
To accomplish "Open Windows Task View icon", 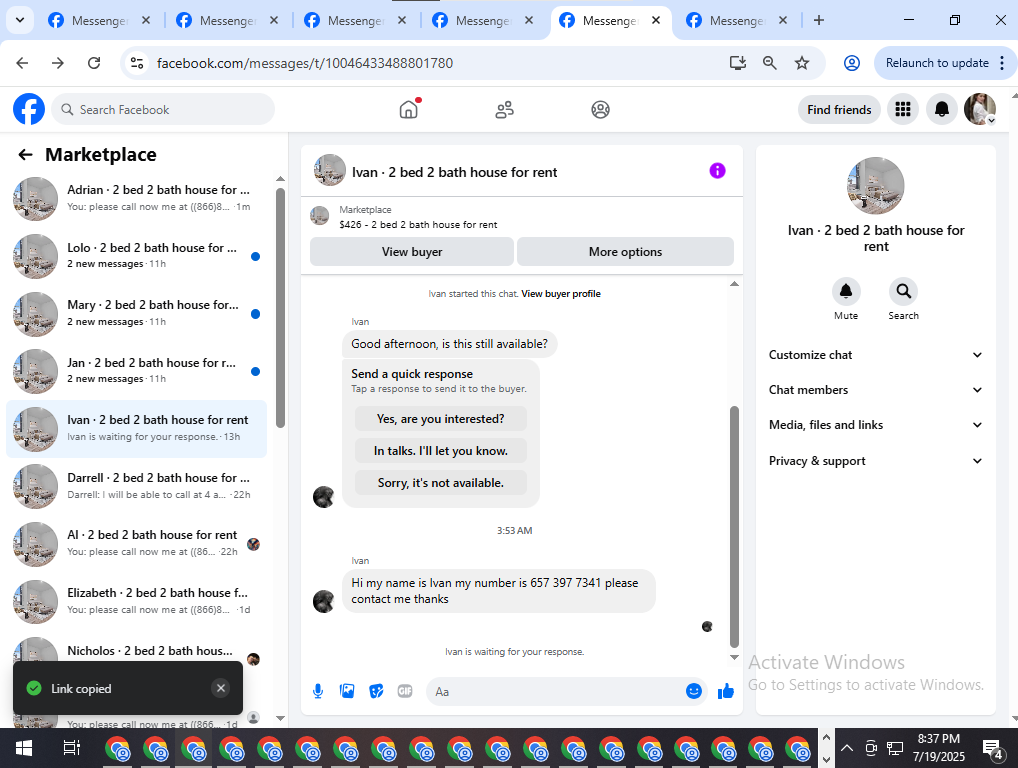I will point(71,749).
